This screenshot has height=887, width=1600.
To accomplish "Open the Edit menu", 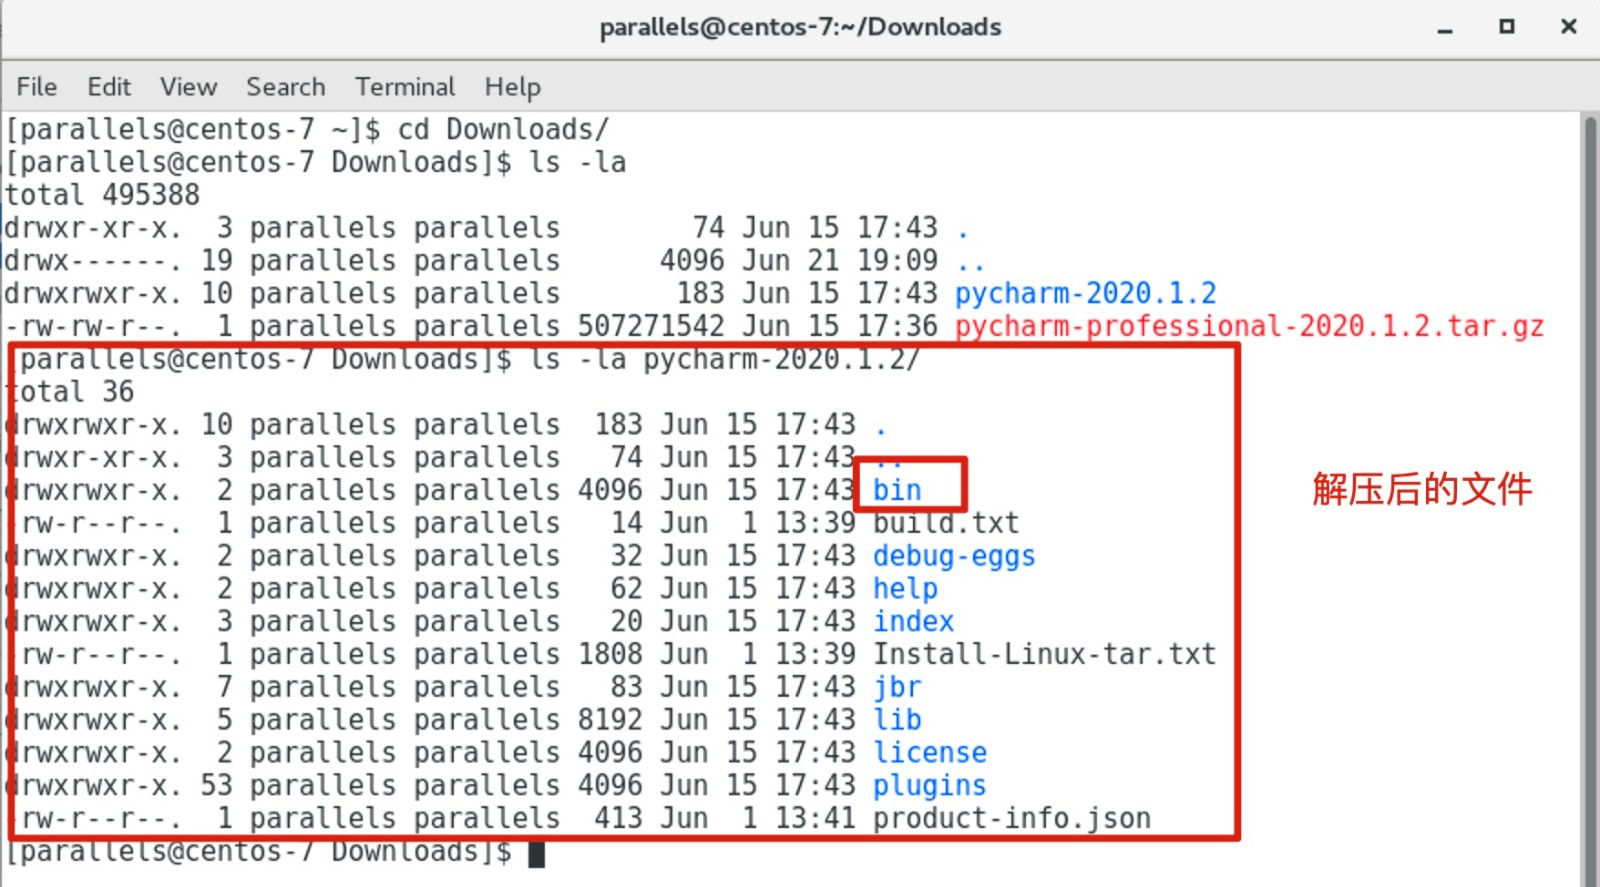I will tap(109, 87).
